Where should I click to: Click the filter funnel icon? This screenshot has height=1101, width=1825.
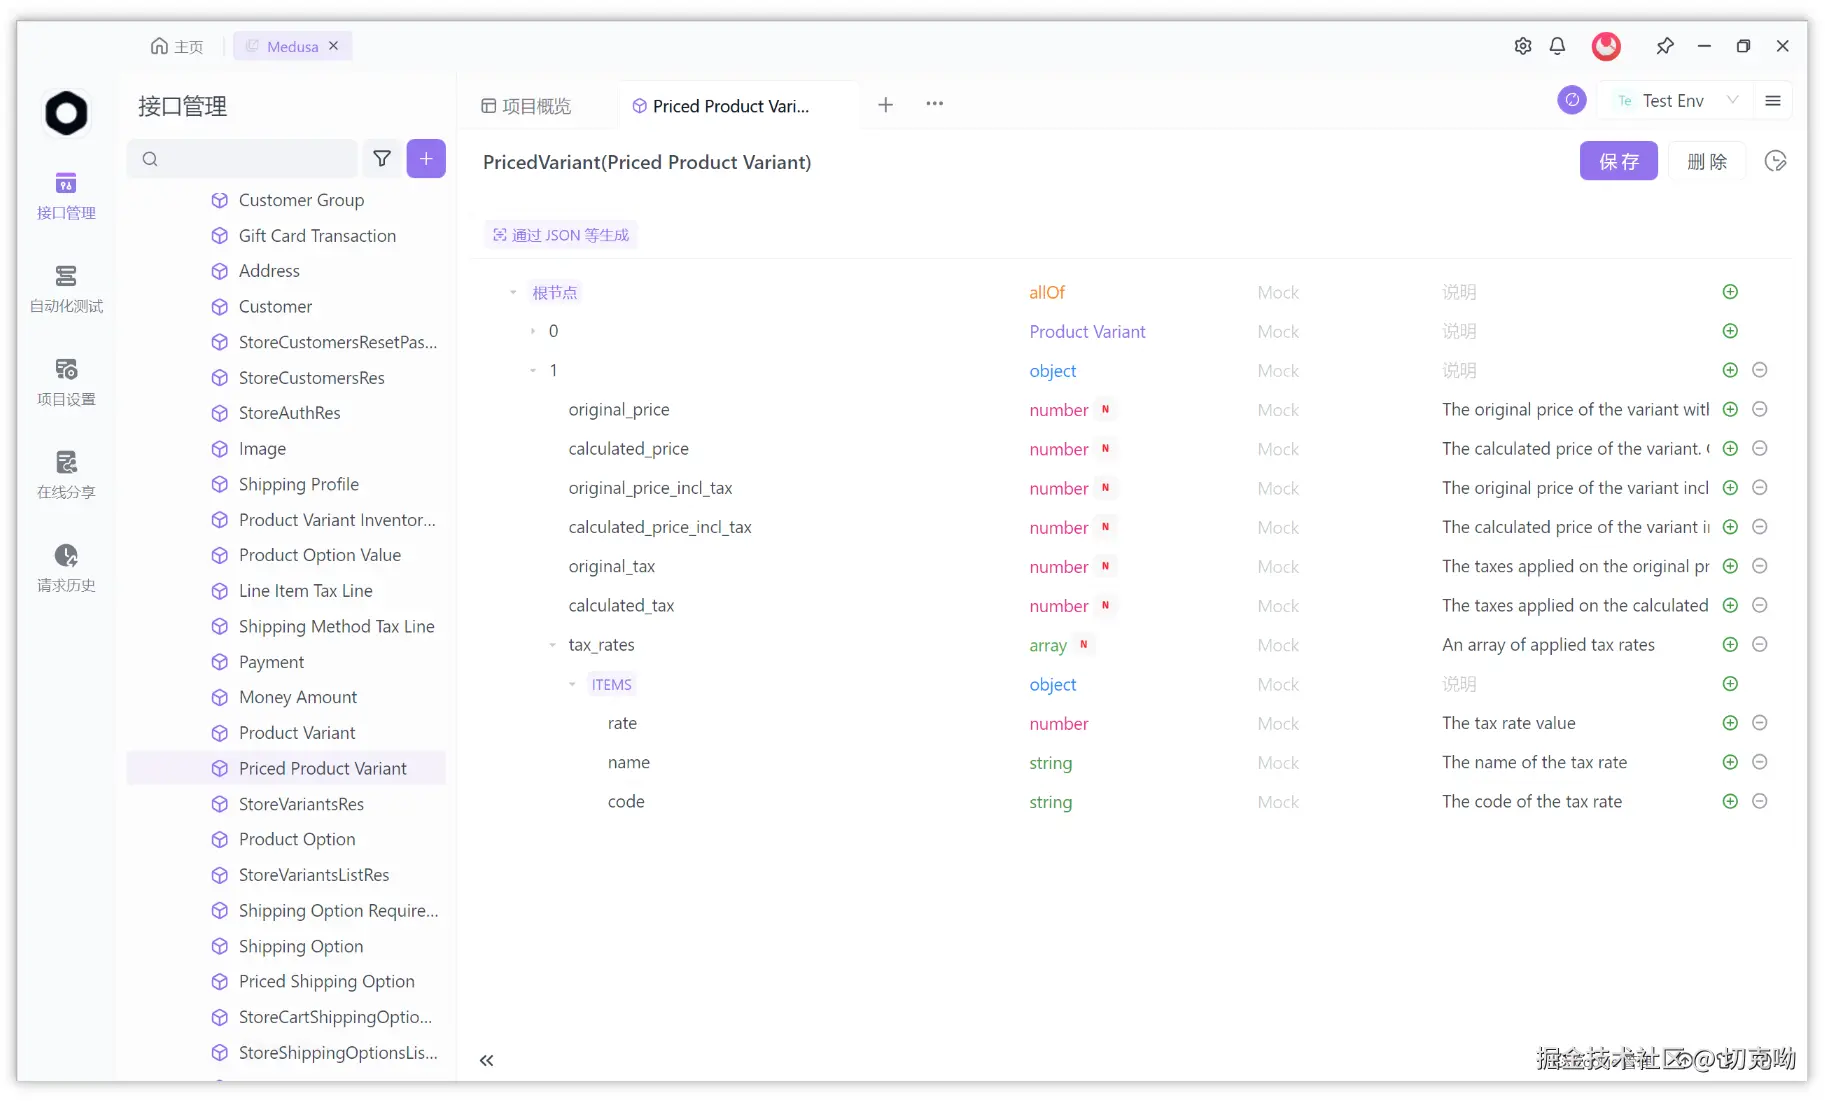point(381,158)
